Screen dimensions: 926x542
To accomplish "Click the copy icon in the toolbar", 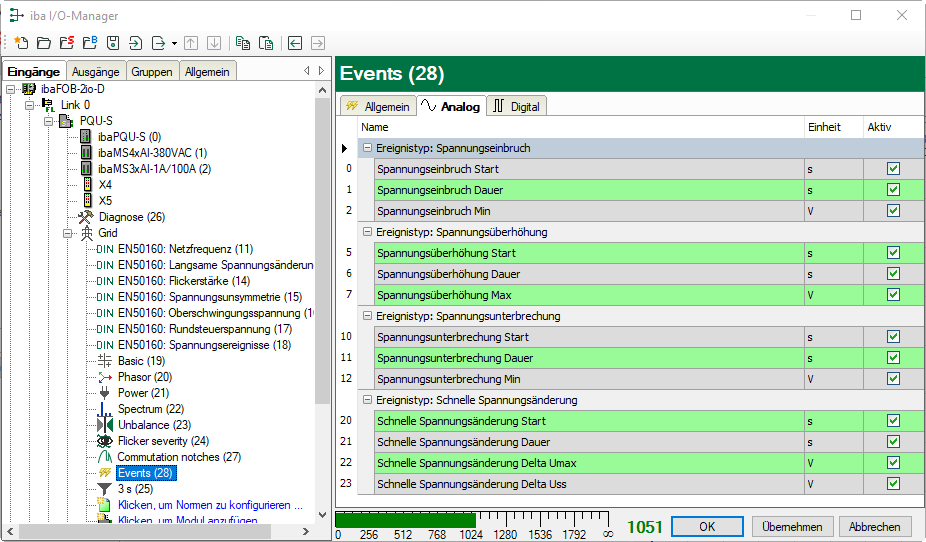I will (242, 43).
